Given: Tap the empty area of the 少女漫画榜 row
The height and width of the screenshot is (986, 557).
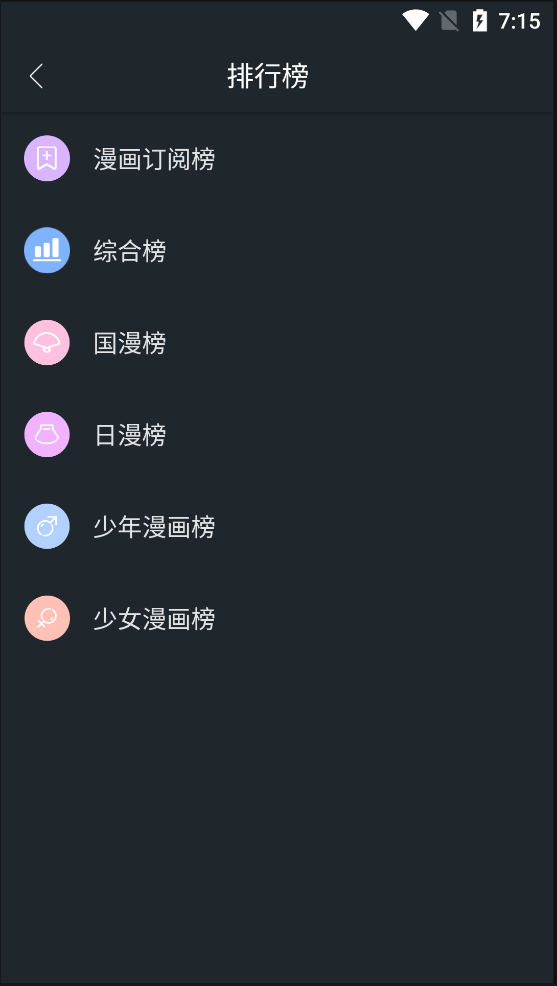Looking at the screenshot, I should [x=383, y=618].
